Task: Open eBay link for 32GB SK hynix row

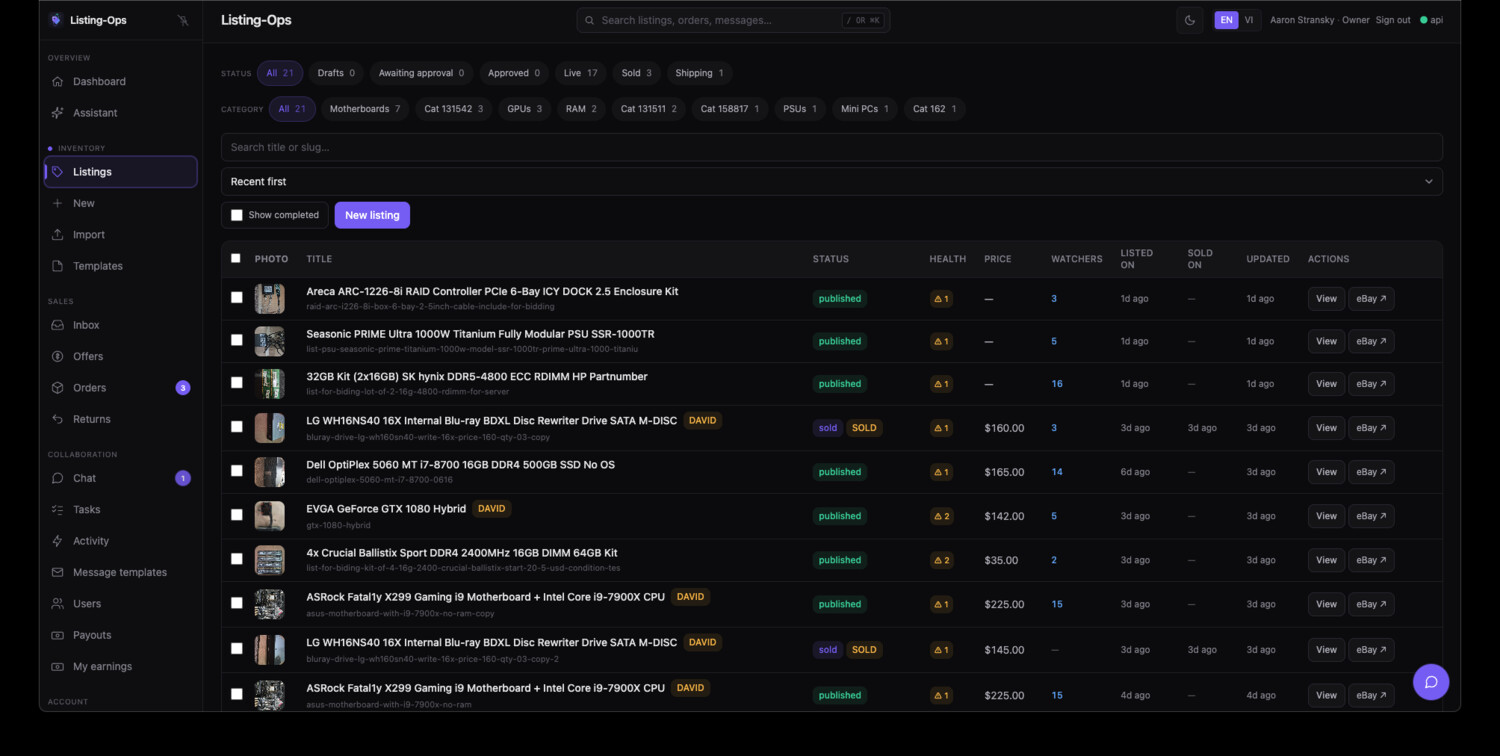Action: point(1371,384)
